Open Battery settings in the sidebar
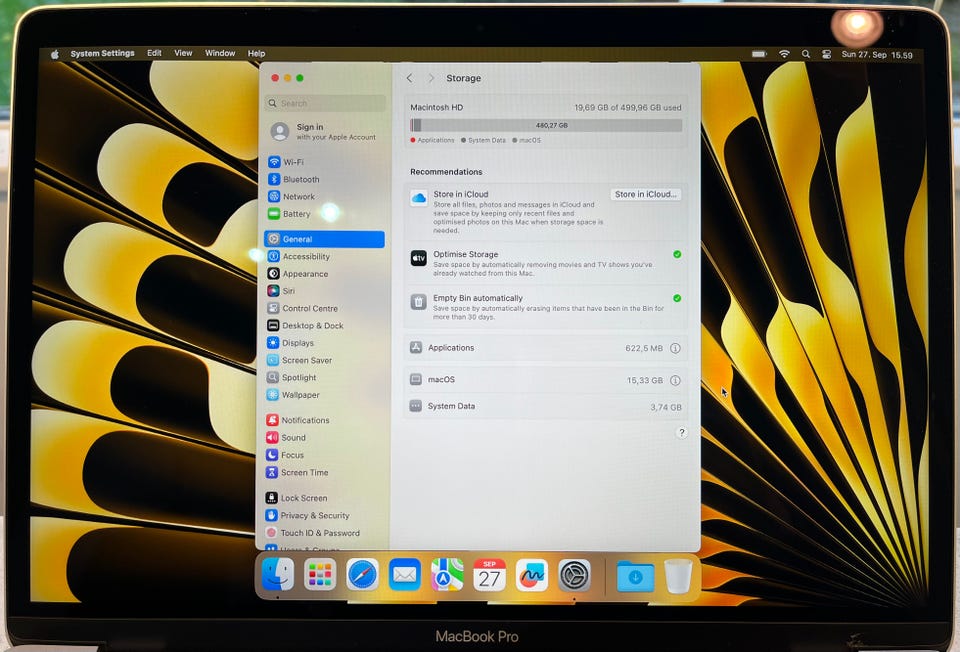The height and width of the screenshot is (652, 960). 324,214
